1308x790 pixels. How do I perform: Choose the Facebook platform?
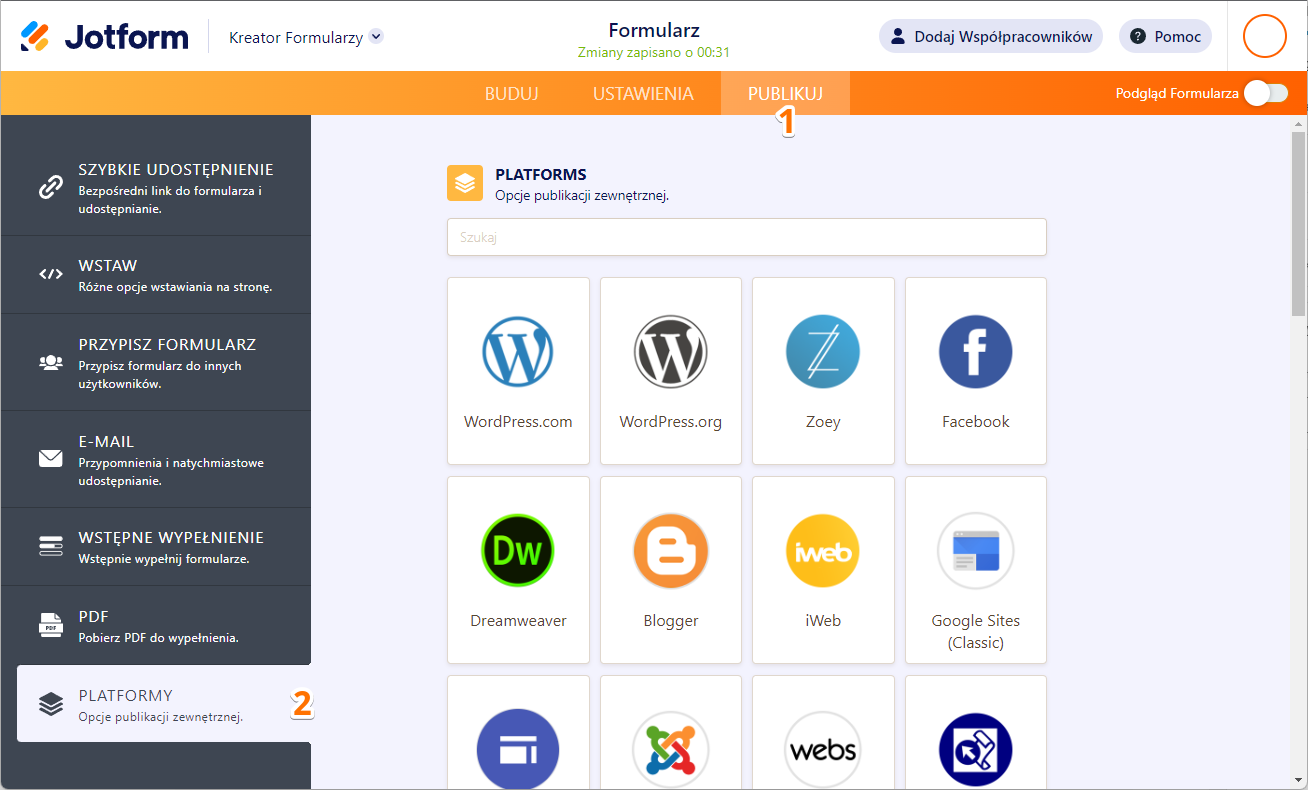point(976,371)
